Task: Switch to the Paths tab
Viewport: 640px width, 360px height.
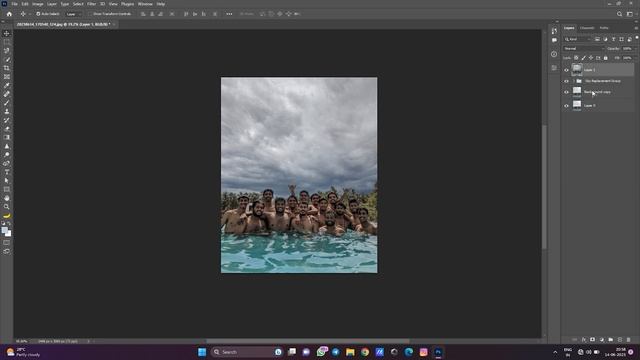Action: [x=604, y=28]
